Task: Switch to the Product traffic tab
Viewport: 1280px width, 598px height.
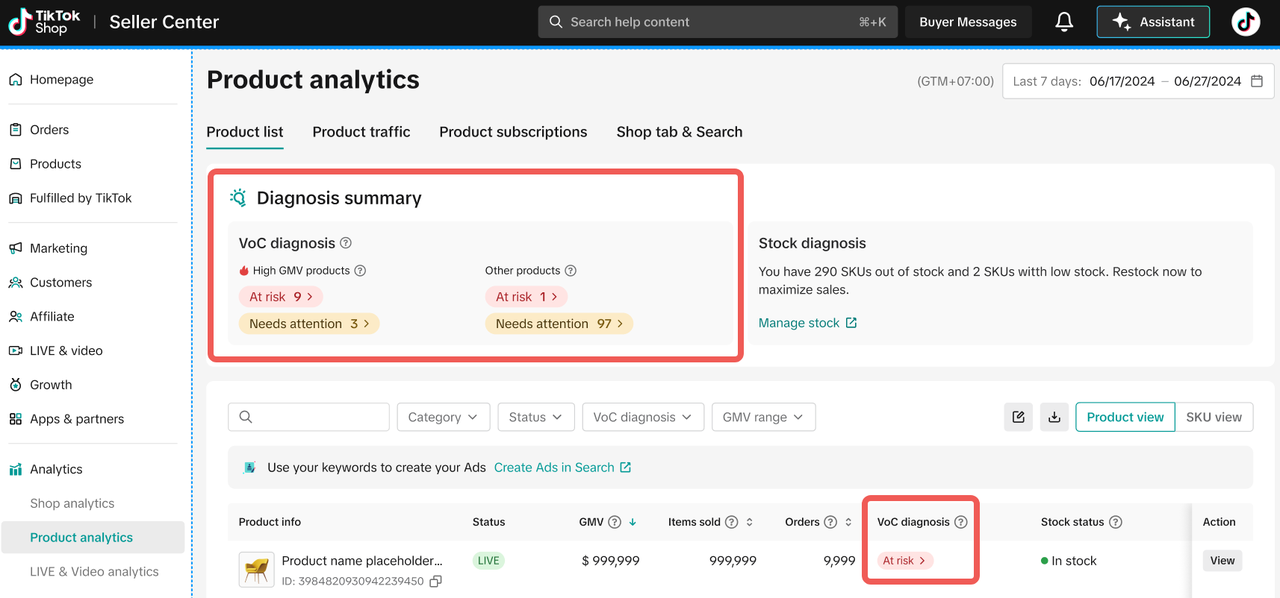Action: coord(361,132)
